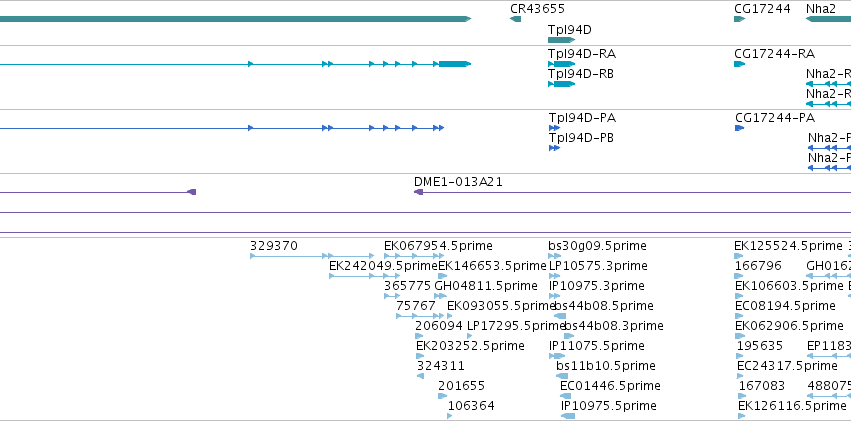
Task: Click the TpI94D gene feature
Action: 561,40
